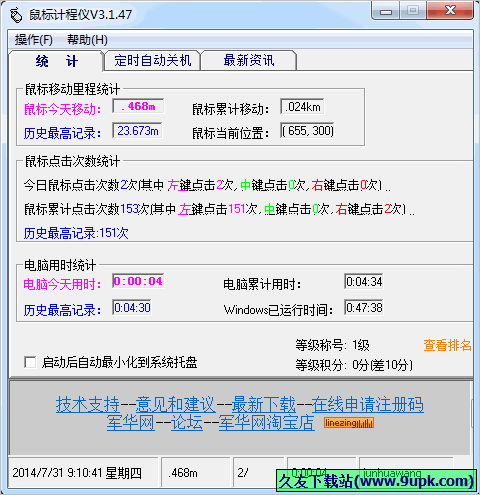This screenshot has height=495, width=480.
Task: Switch to the 最新资讯 tab
Action: pos(248,61)
